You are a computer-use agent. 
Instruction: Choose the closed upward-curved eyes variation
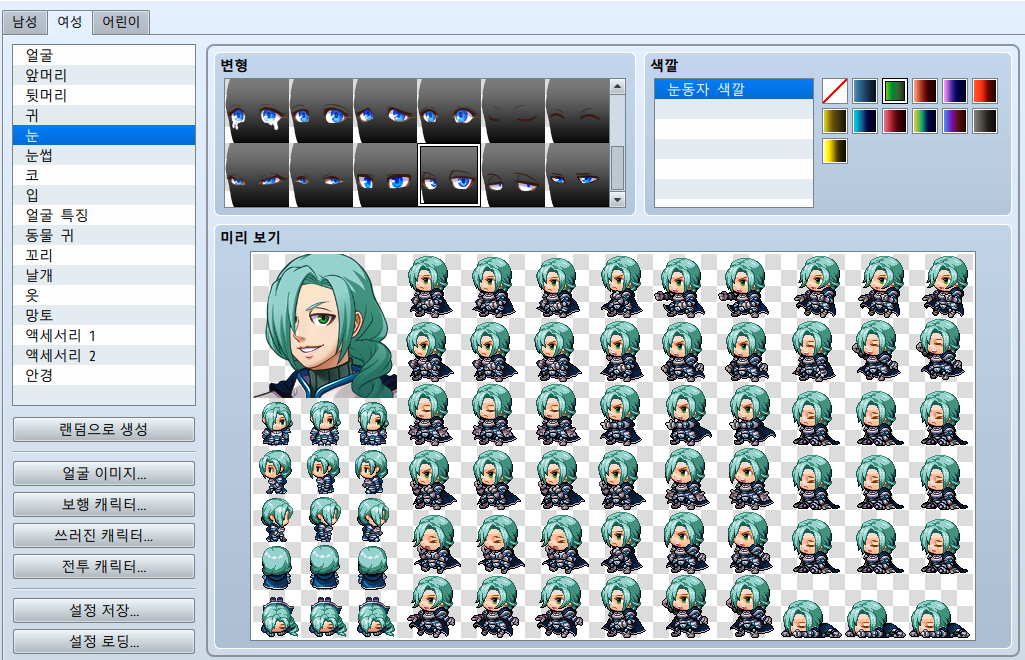point(577,111)
